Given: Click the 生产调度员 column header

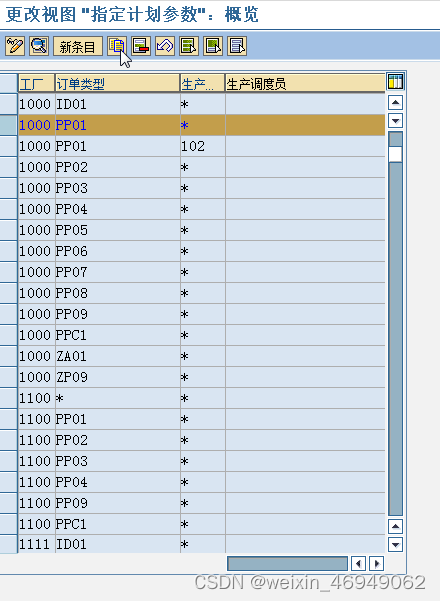Looking at the screenshot, I should [x=305, y=84].
